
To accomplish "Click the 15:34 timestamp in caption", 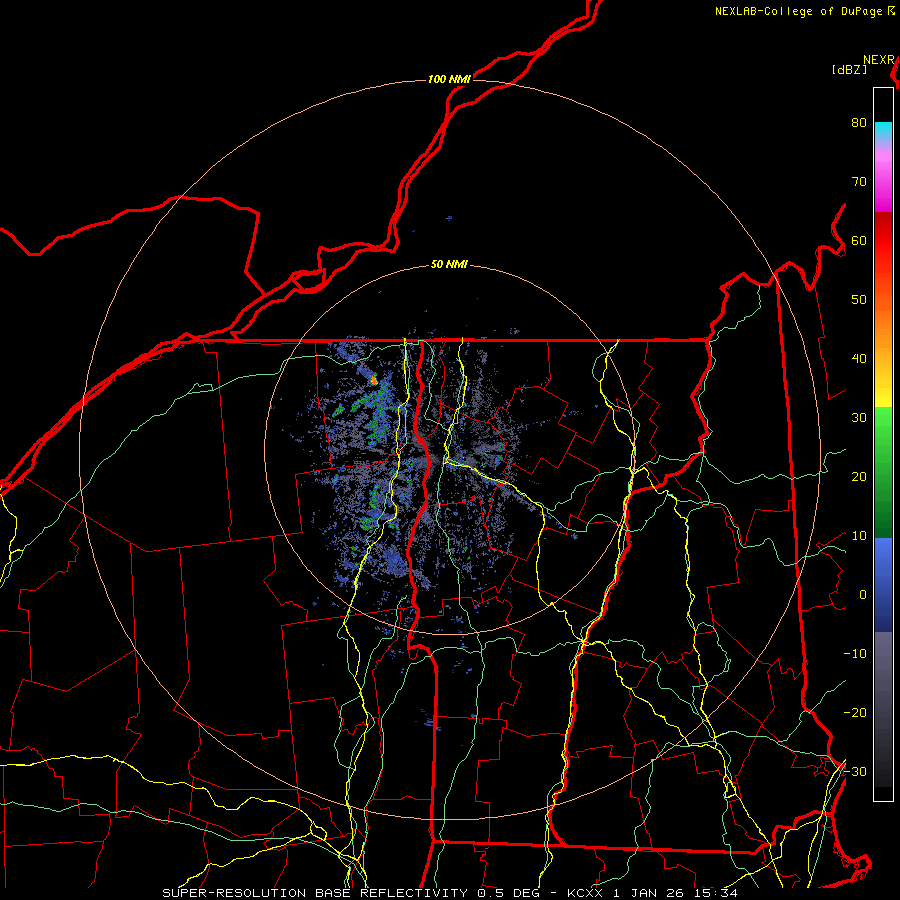I will point(718,893).
